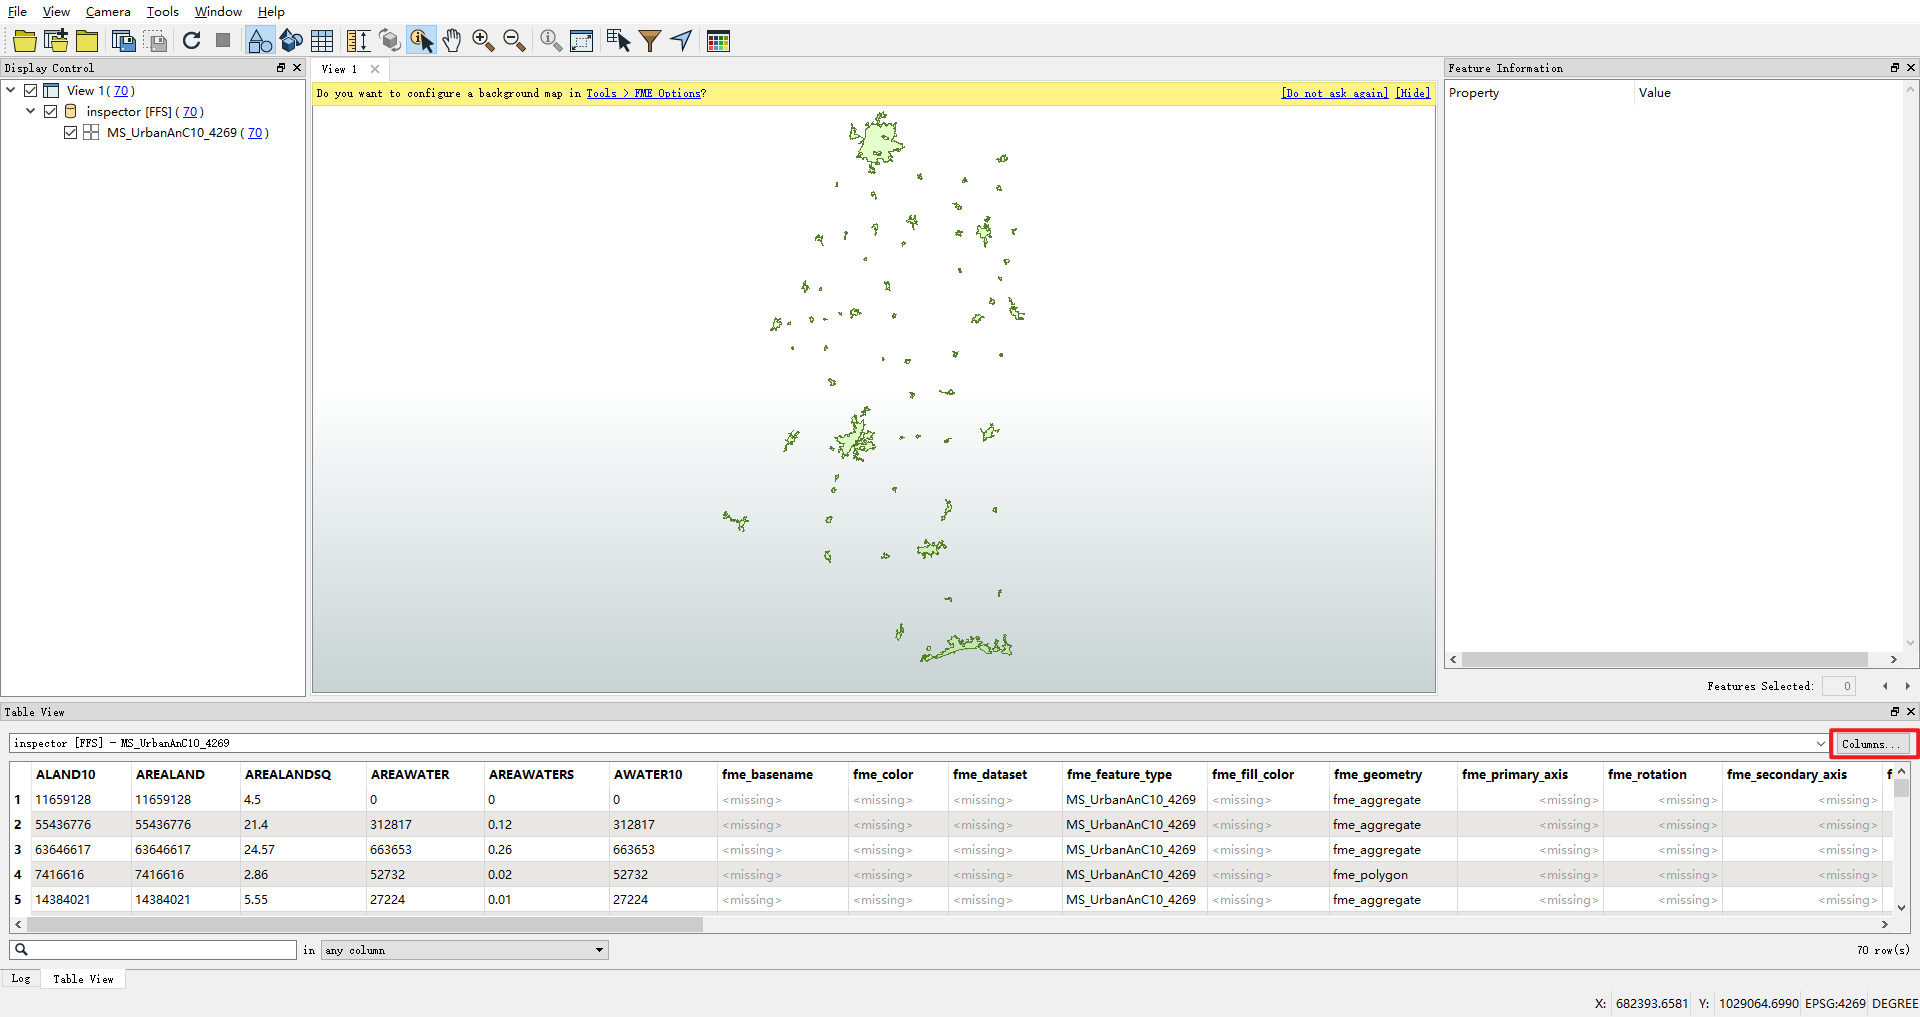The image size is (1920, 1017).
Task: Click the table search input field
Action: (153, 950)
